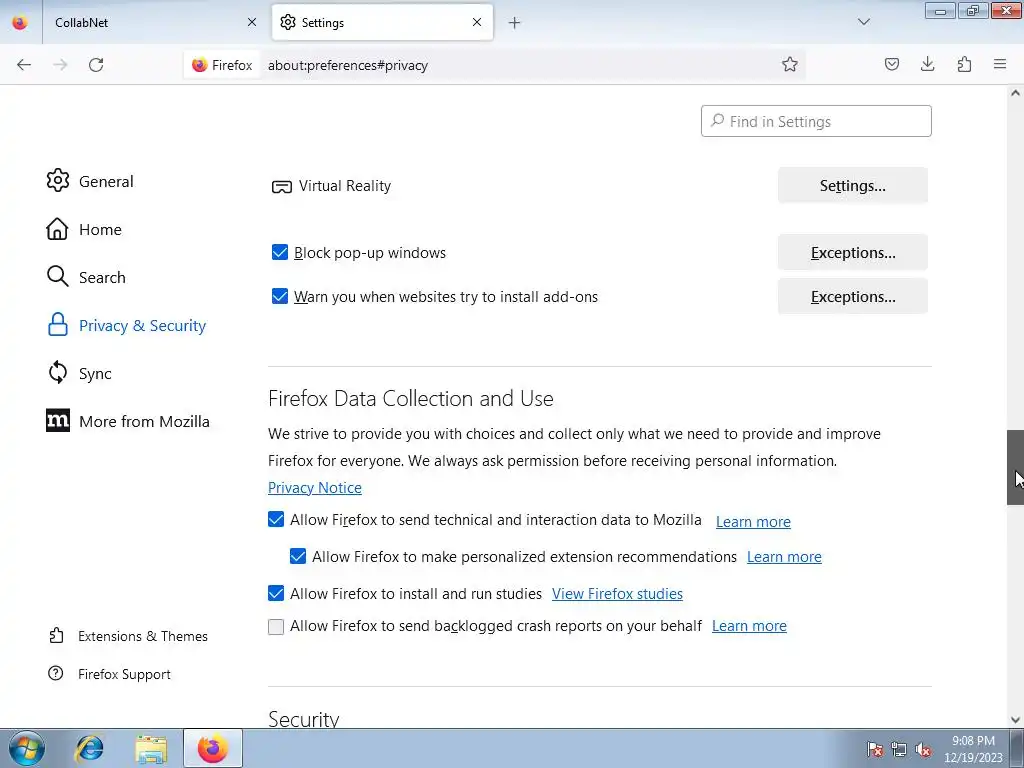
Task: Open View Firefox studies link
Action: coord(617,594)
